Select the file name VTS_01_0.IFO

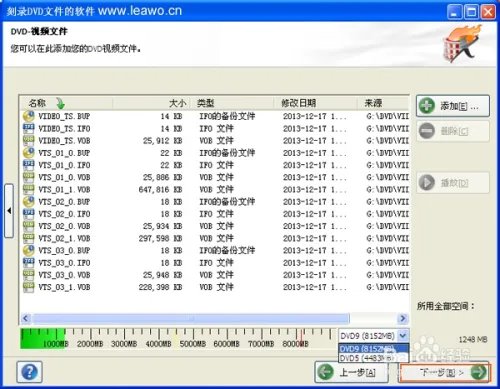point(64,165)
